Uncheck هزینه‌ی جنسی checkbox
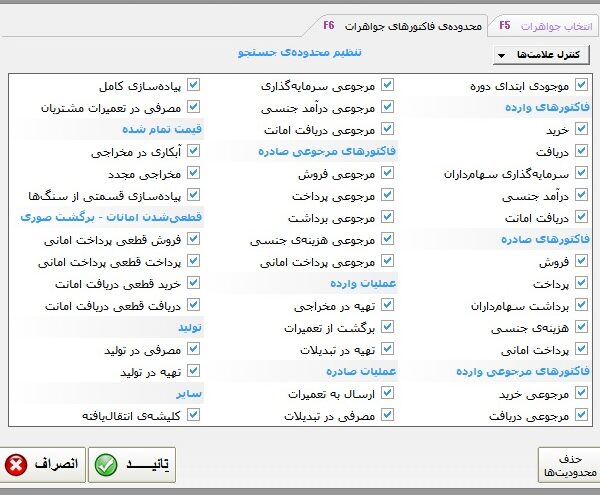Screen dimensions: 600x495 click(x=581, y=327)
